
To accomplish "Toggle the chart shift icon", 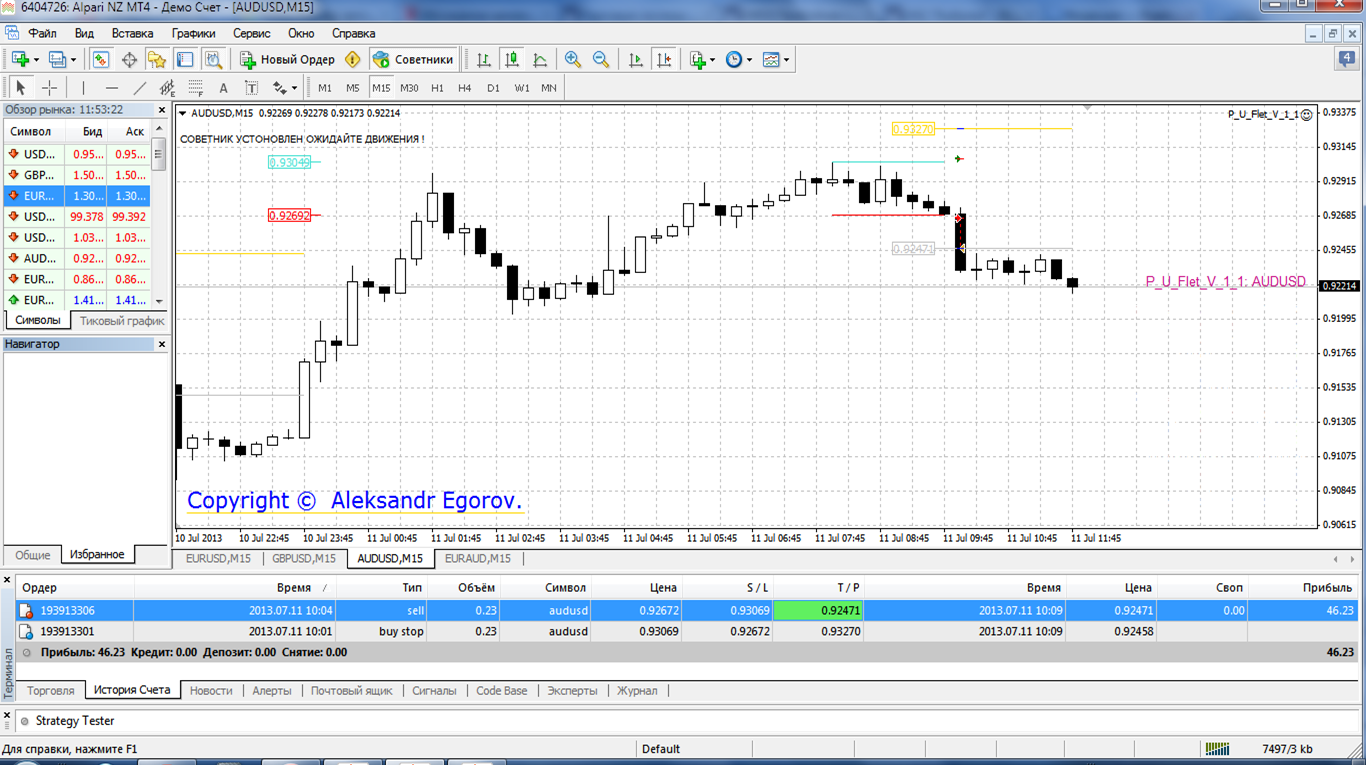I will [664, 60].
